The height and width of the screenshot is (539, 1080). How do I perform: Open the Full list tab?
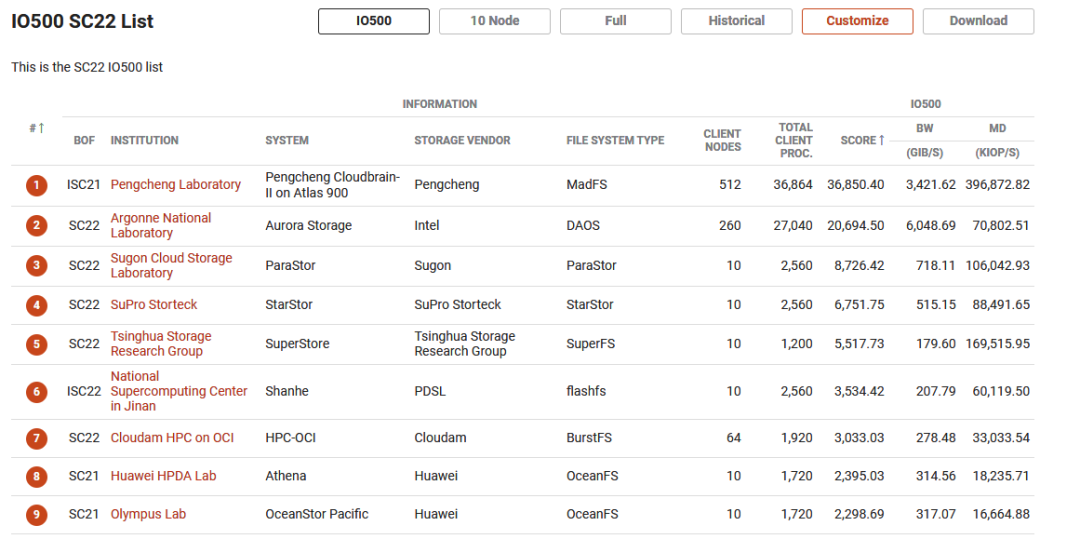point(616,21)
